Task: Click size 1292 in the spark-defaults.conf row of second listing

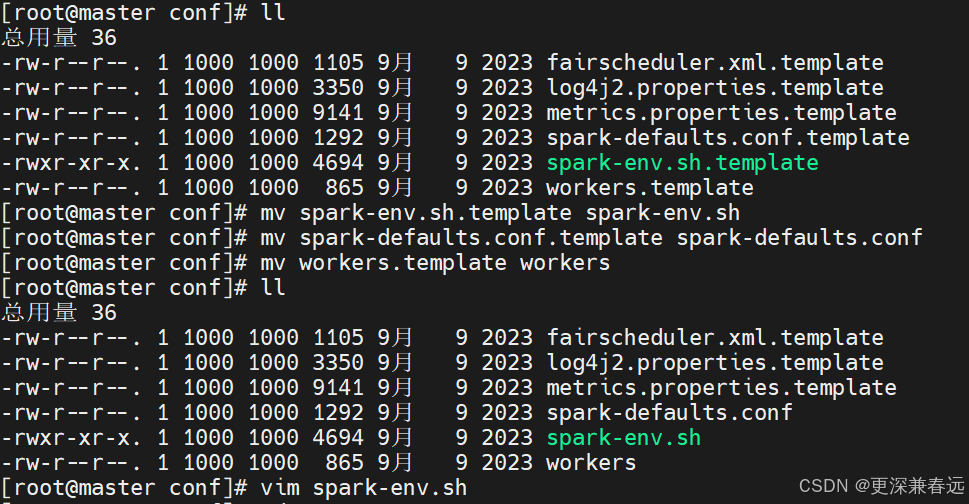Action: click(x=338, y=413)
